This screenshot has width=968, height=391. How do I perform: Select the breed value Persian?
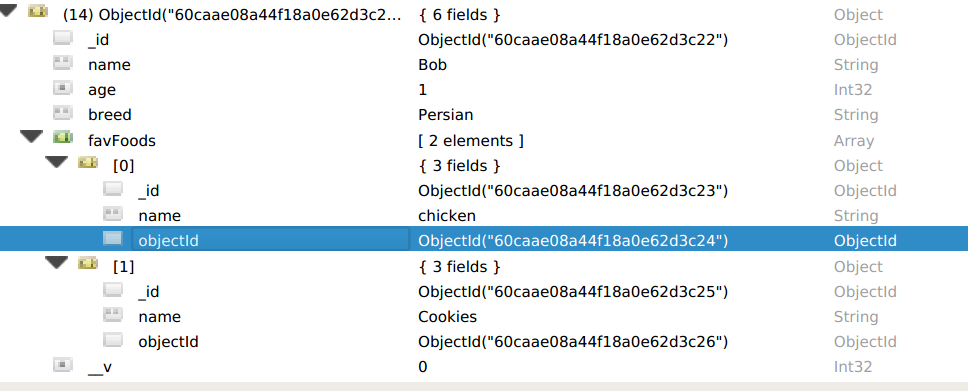point(446,115)
